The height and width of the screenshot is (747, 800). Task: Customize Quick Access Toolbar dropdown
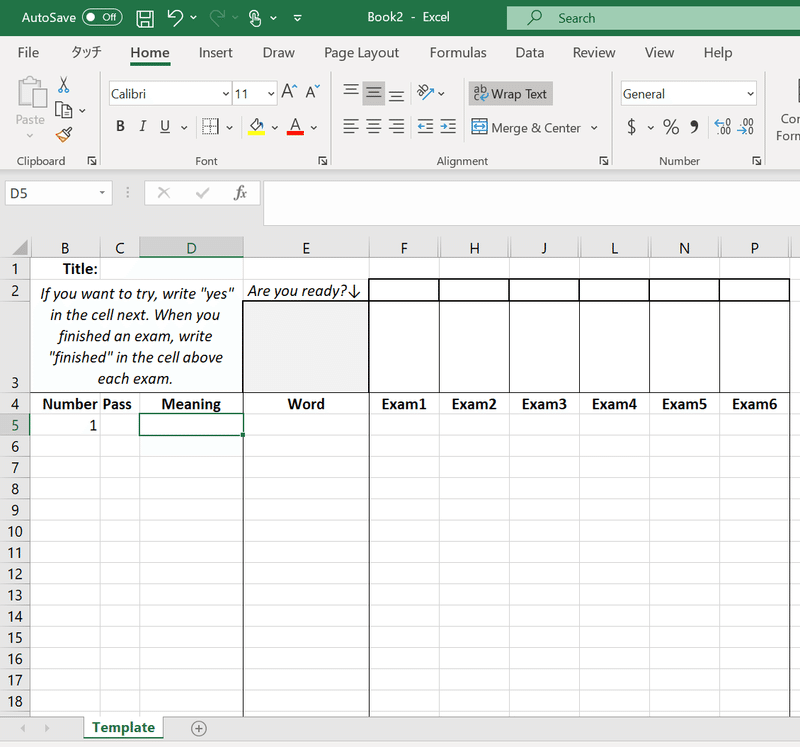297,18
